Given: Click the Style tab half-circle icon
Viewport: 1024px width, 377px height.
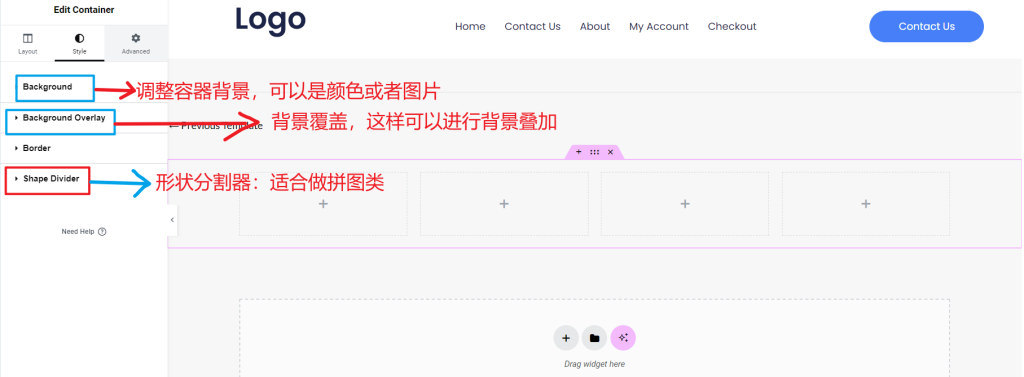Looking at the screenshot, I should pos(80,39).
